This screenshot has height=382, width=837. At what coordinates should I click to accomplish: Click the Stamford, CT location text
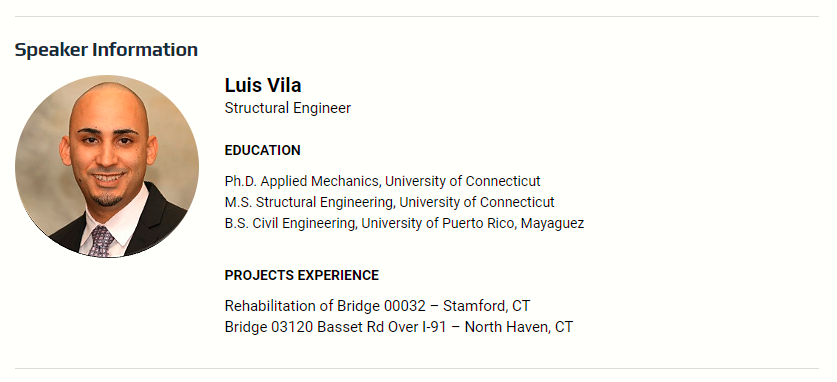point(486,306)
